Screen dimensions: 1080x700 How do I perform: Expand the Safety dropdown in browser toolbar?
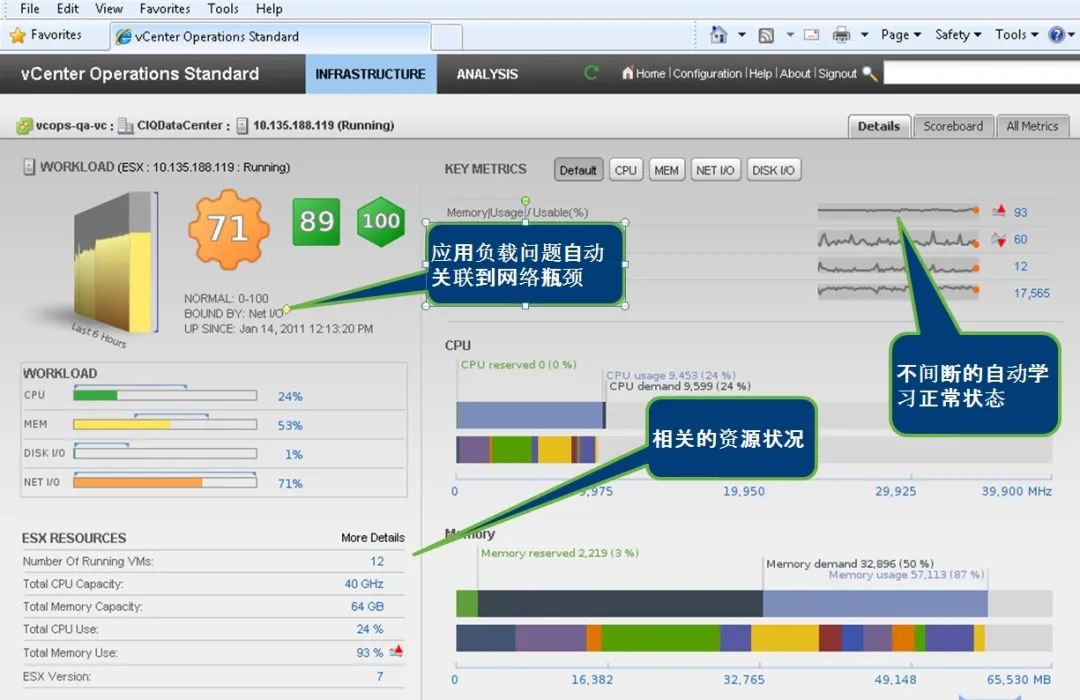tap(958, 35)
